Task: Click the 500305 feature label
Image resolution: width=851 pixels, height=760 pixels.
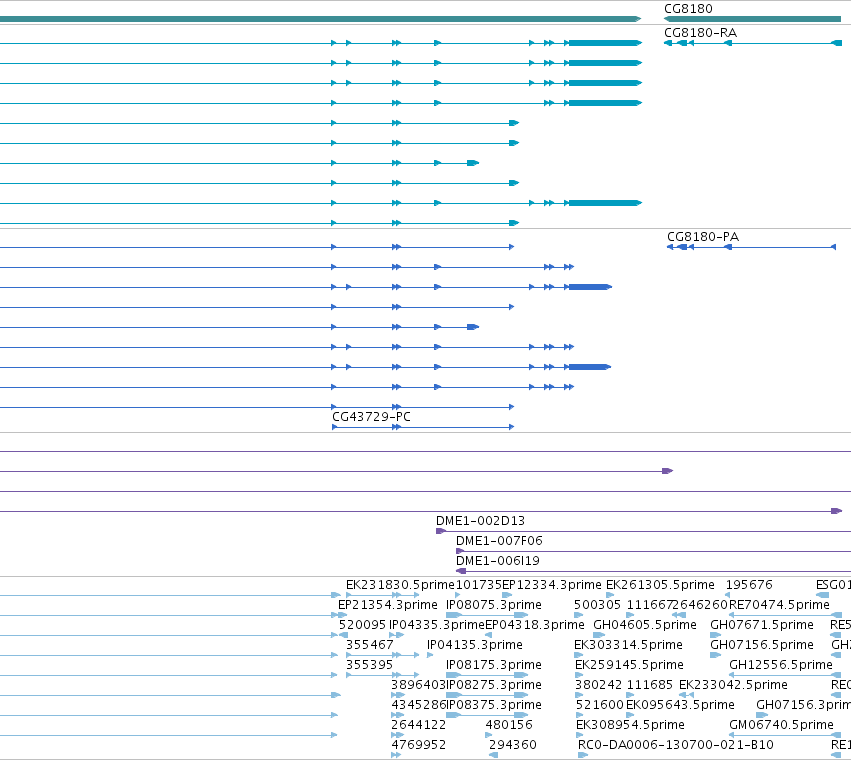Action: pyautogui.click(x=597, y=605)
